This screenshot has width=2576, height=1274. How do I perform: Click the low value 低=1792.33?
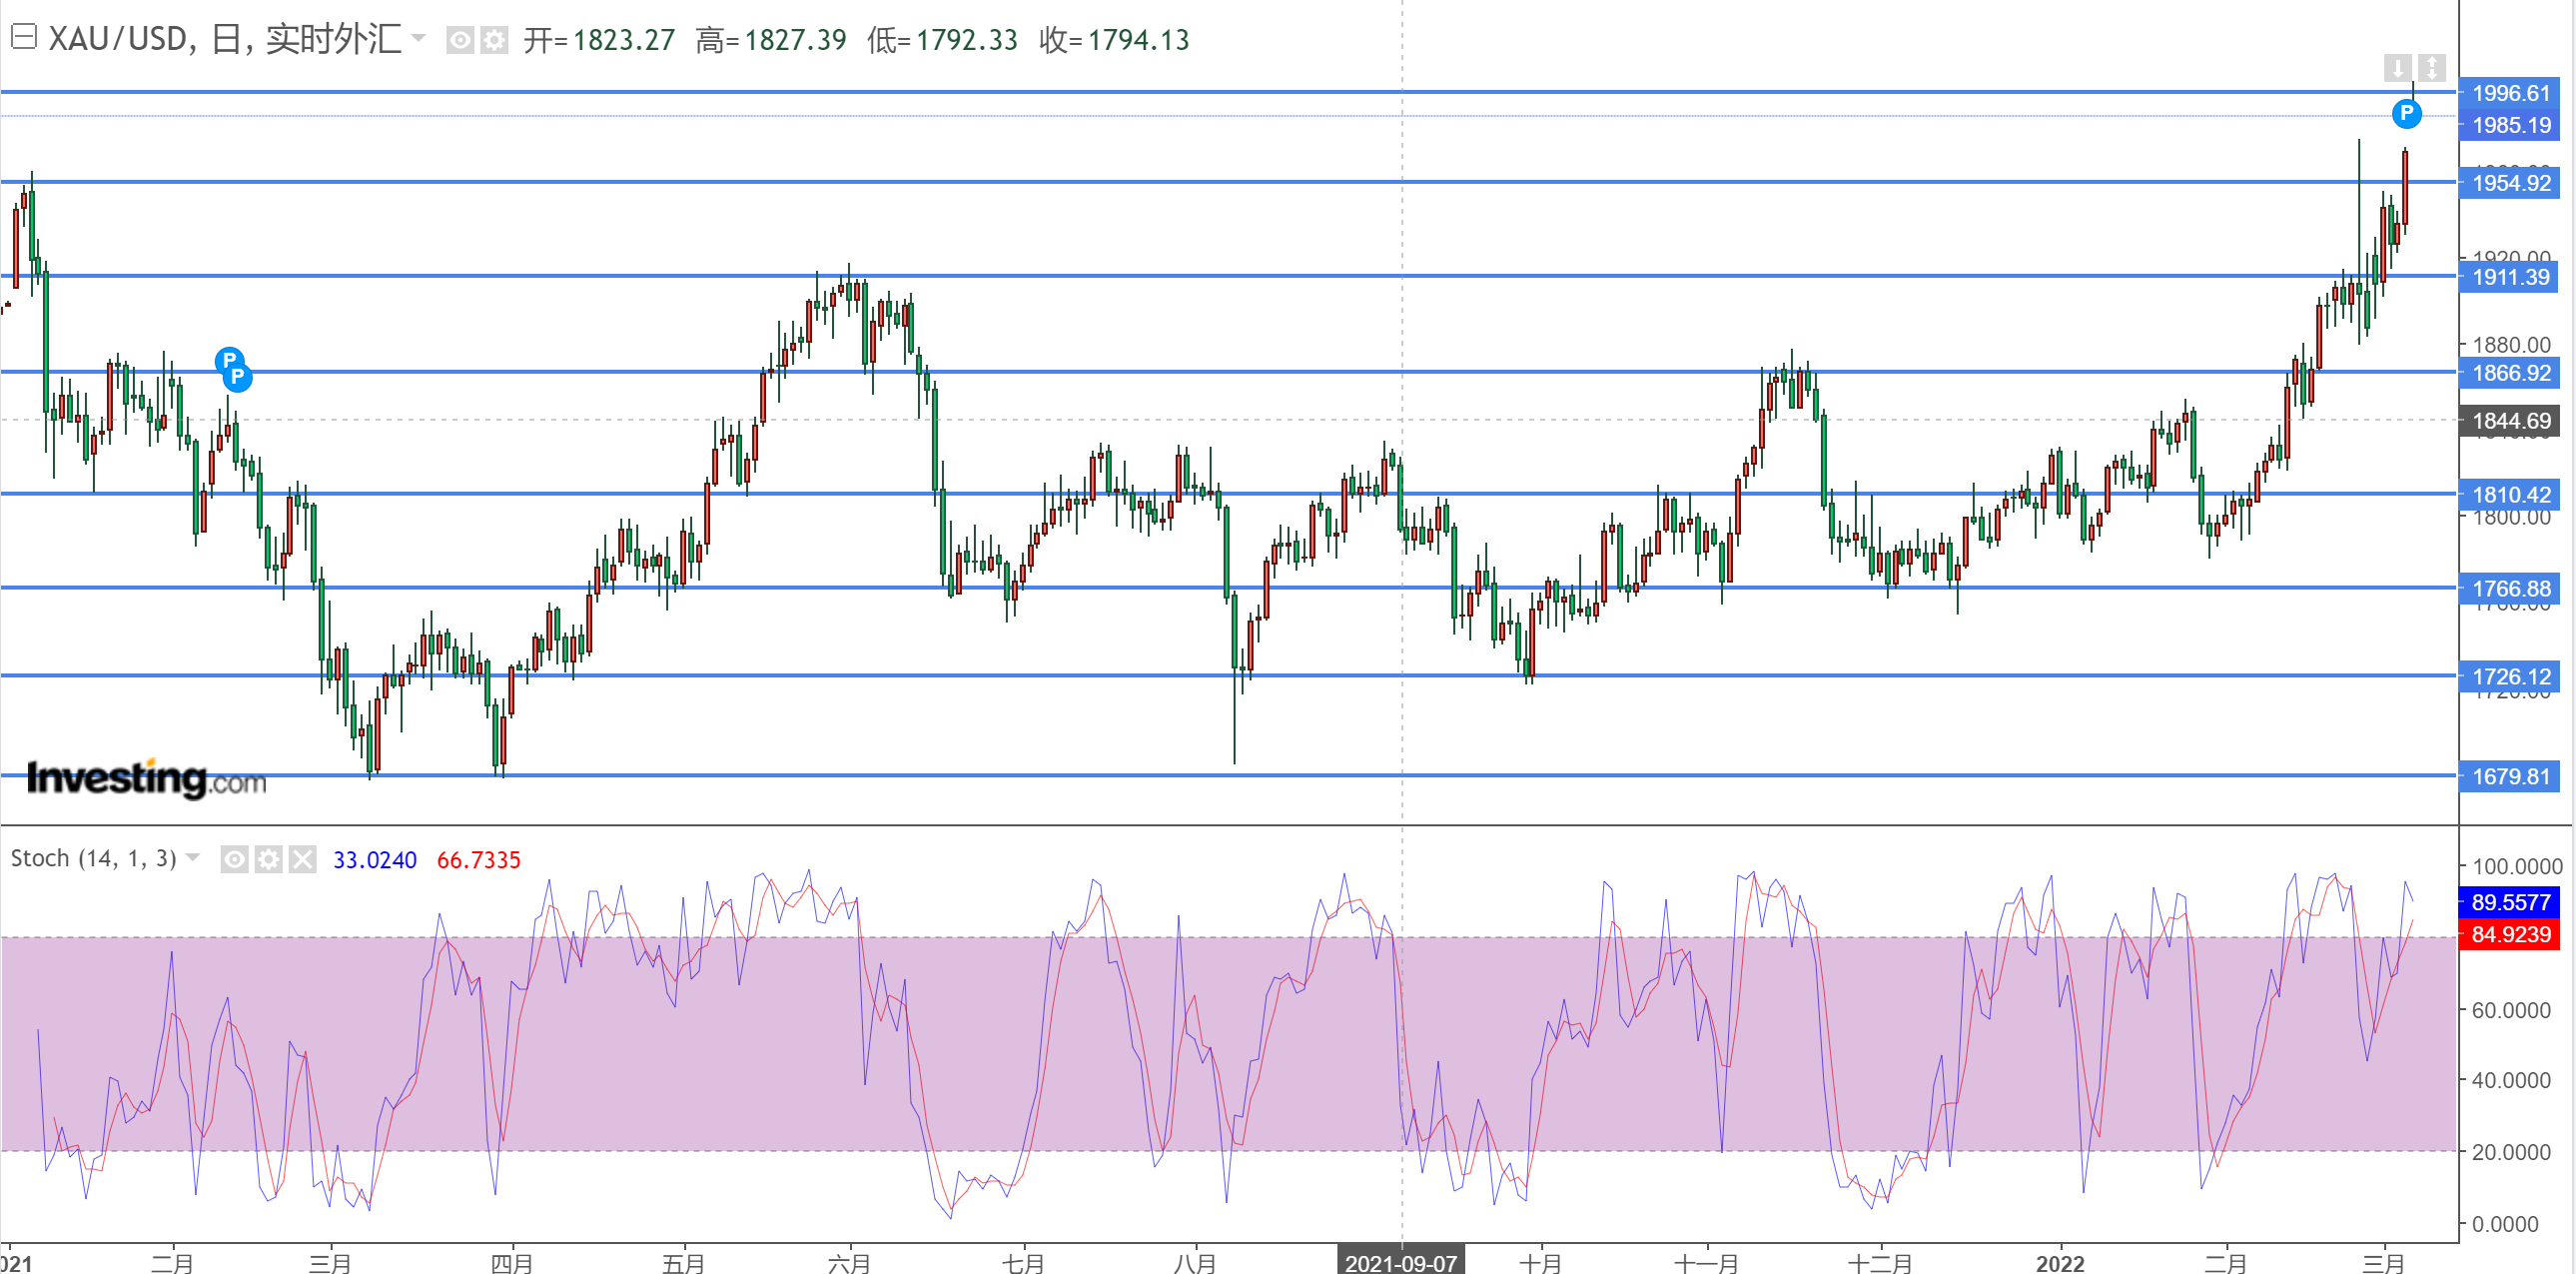pyautogui.click(x=942, y=40)
